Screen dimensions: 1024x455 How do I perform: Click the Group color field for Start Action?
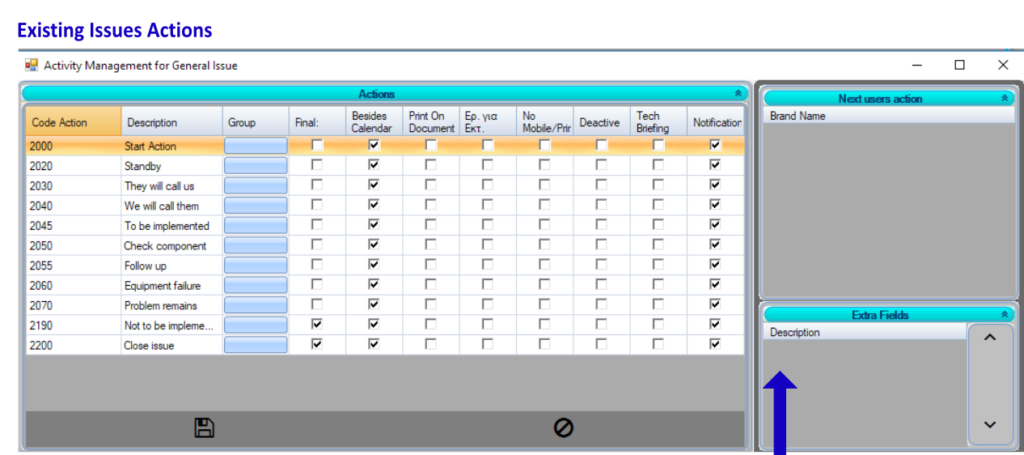(255, 146)
